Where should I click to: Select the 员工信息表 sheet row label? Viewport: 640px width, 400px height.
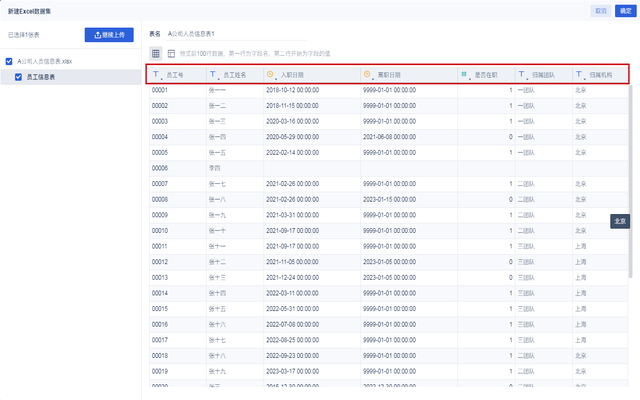(41, 77)
